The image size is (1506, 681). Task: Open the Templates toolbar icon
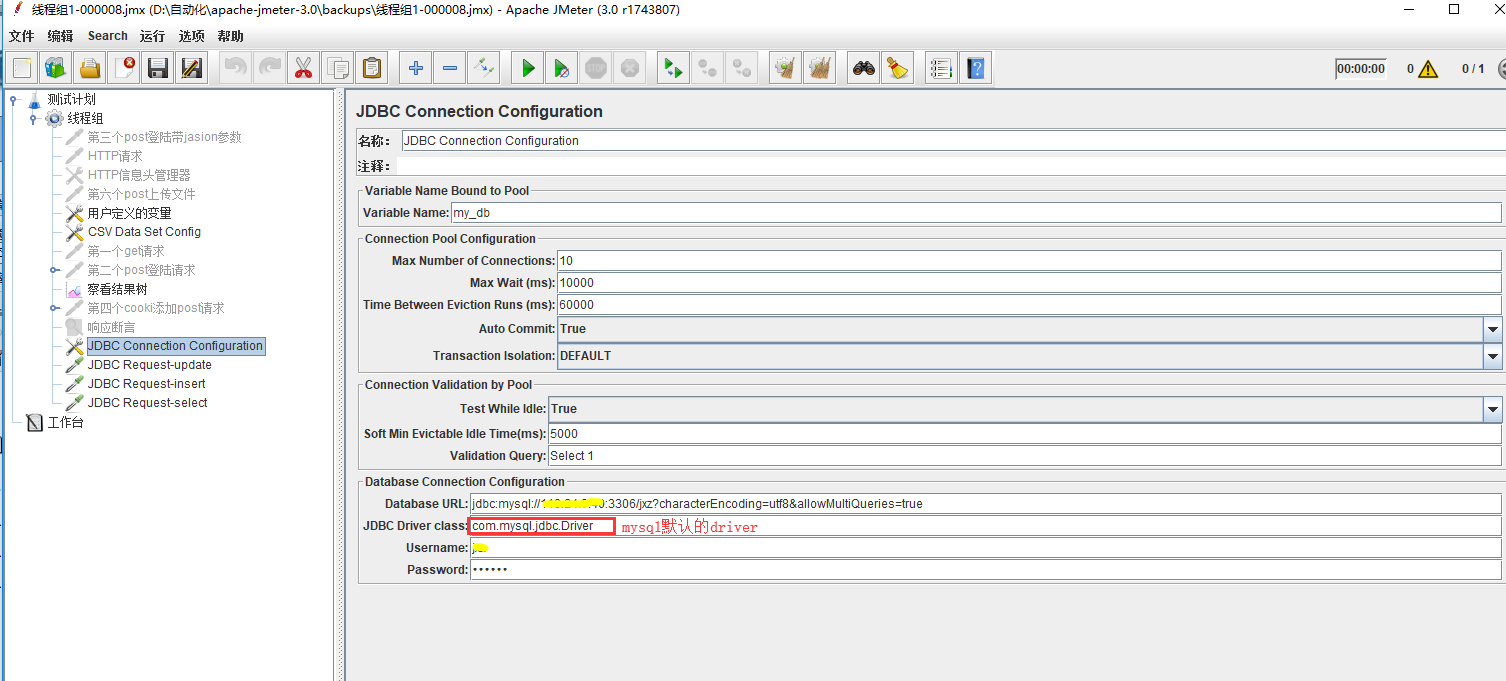[56, 68]
